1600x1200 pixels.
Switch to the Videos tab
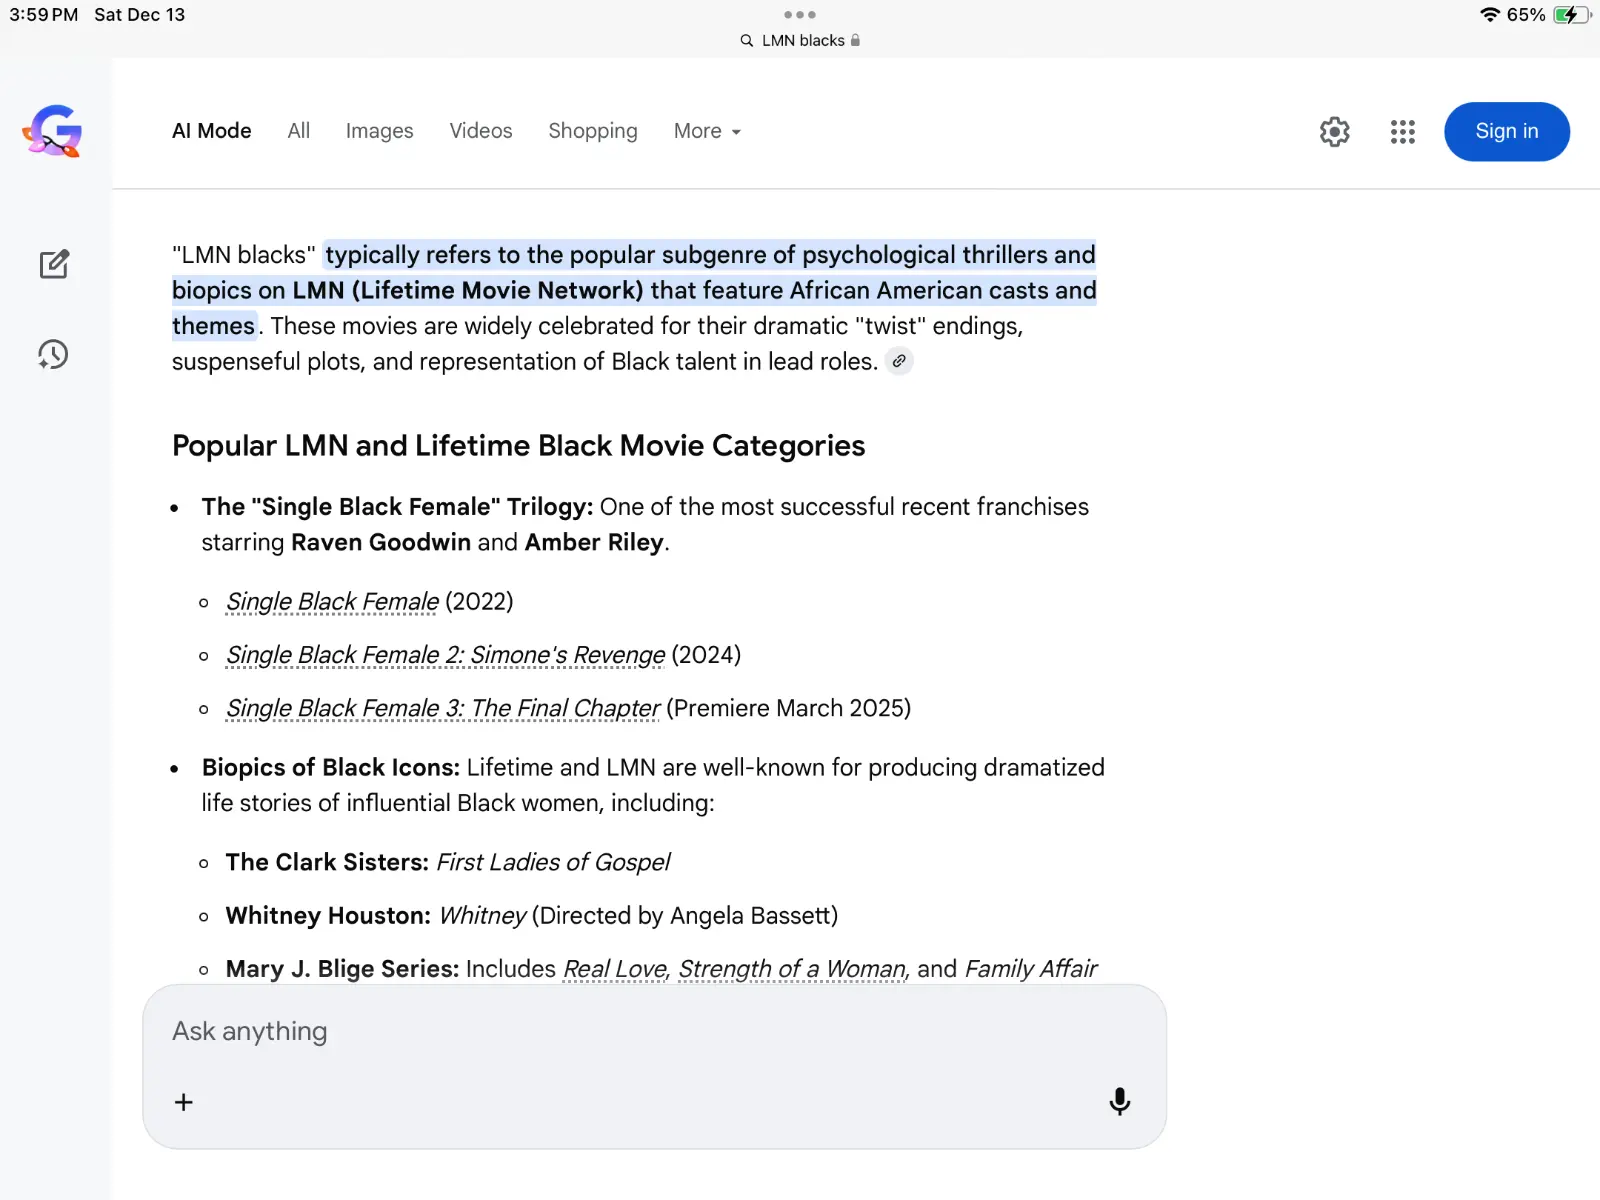click(x=480, y=131)
